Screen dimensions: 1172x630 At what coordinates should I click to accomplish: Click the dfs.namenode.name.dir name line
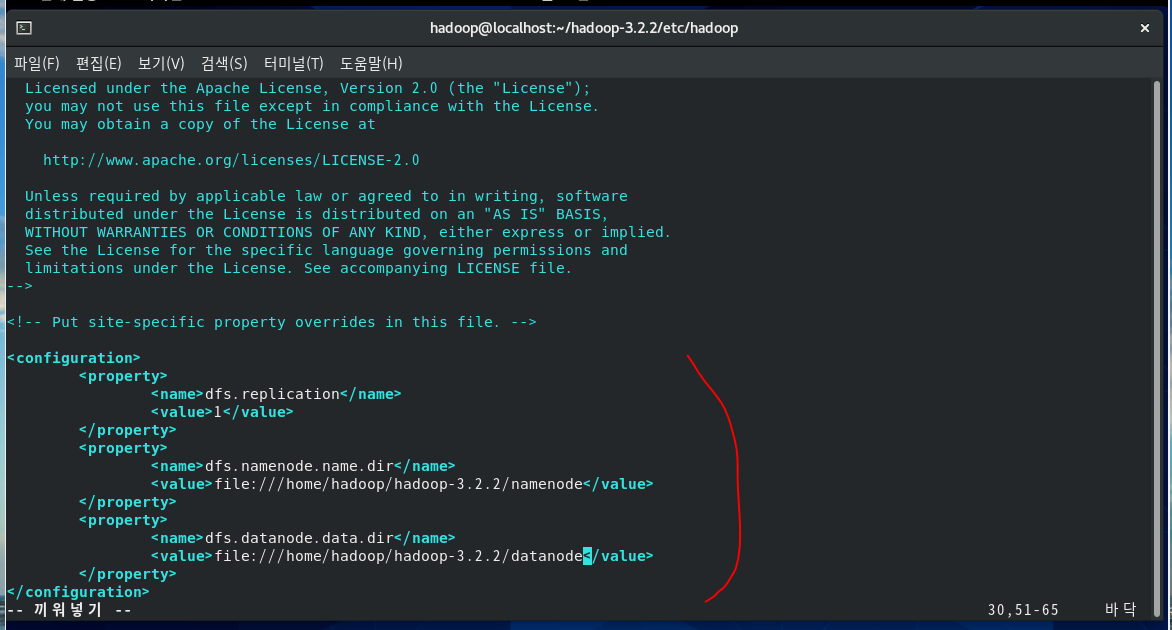tap(303, 466)
